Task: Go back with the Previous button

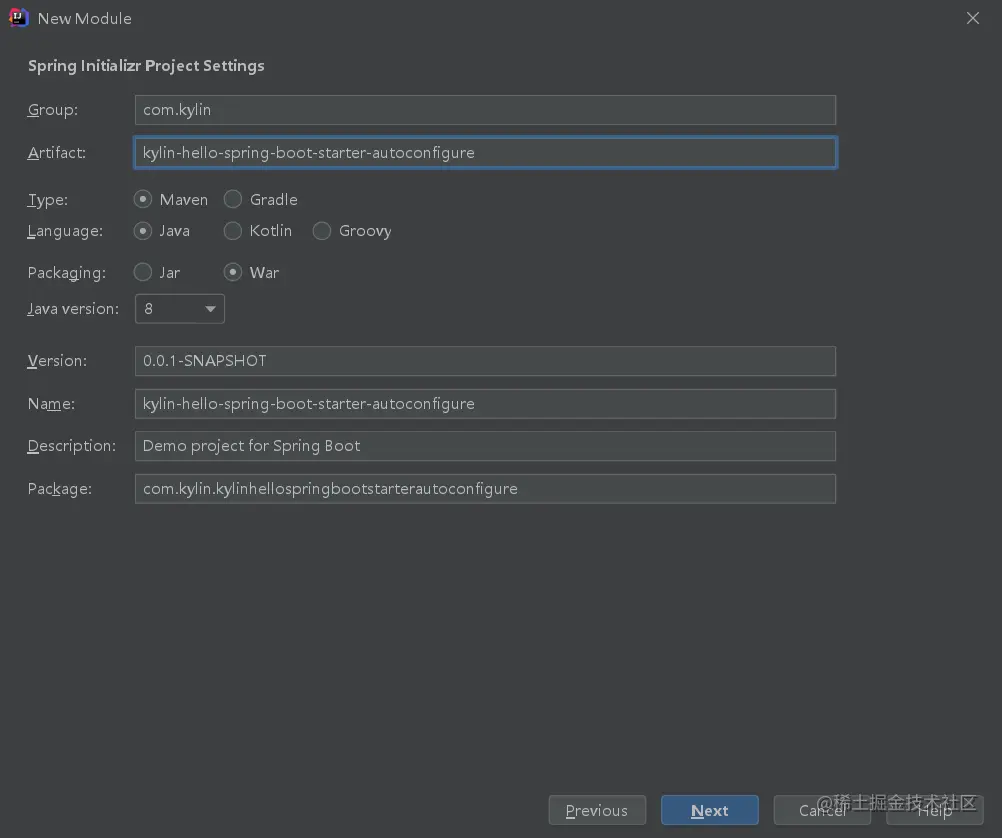Action: pyautogui.click(x=597, y=811)
